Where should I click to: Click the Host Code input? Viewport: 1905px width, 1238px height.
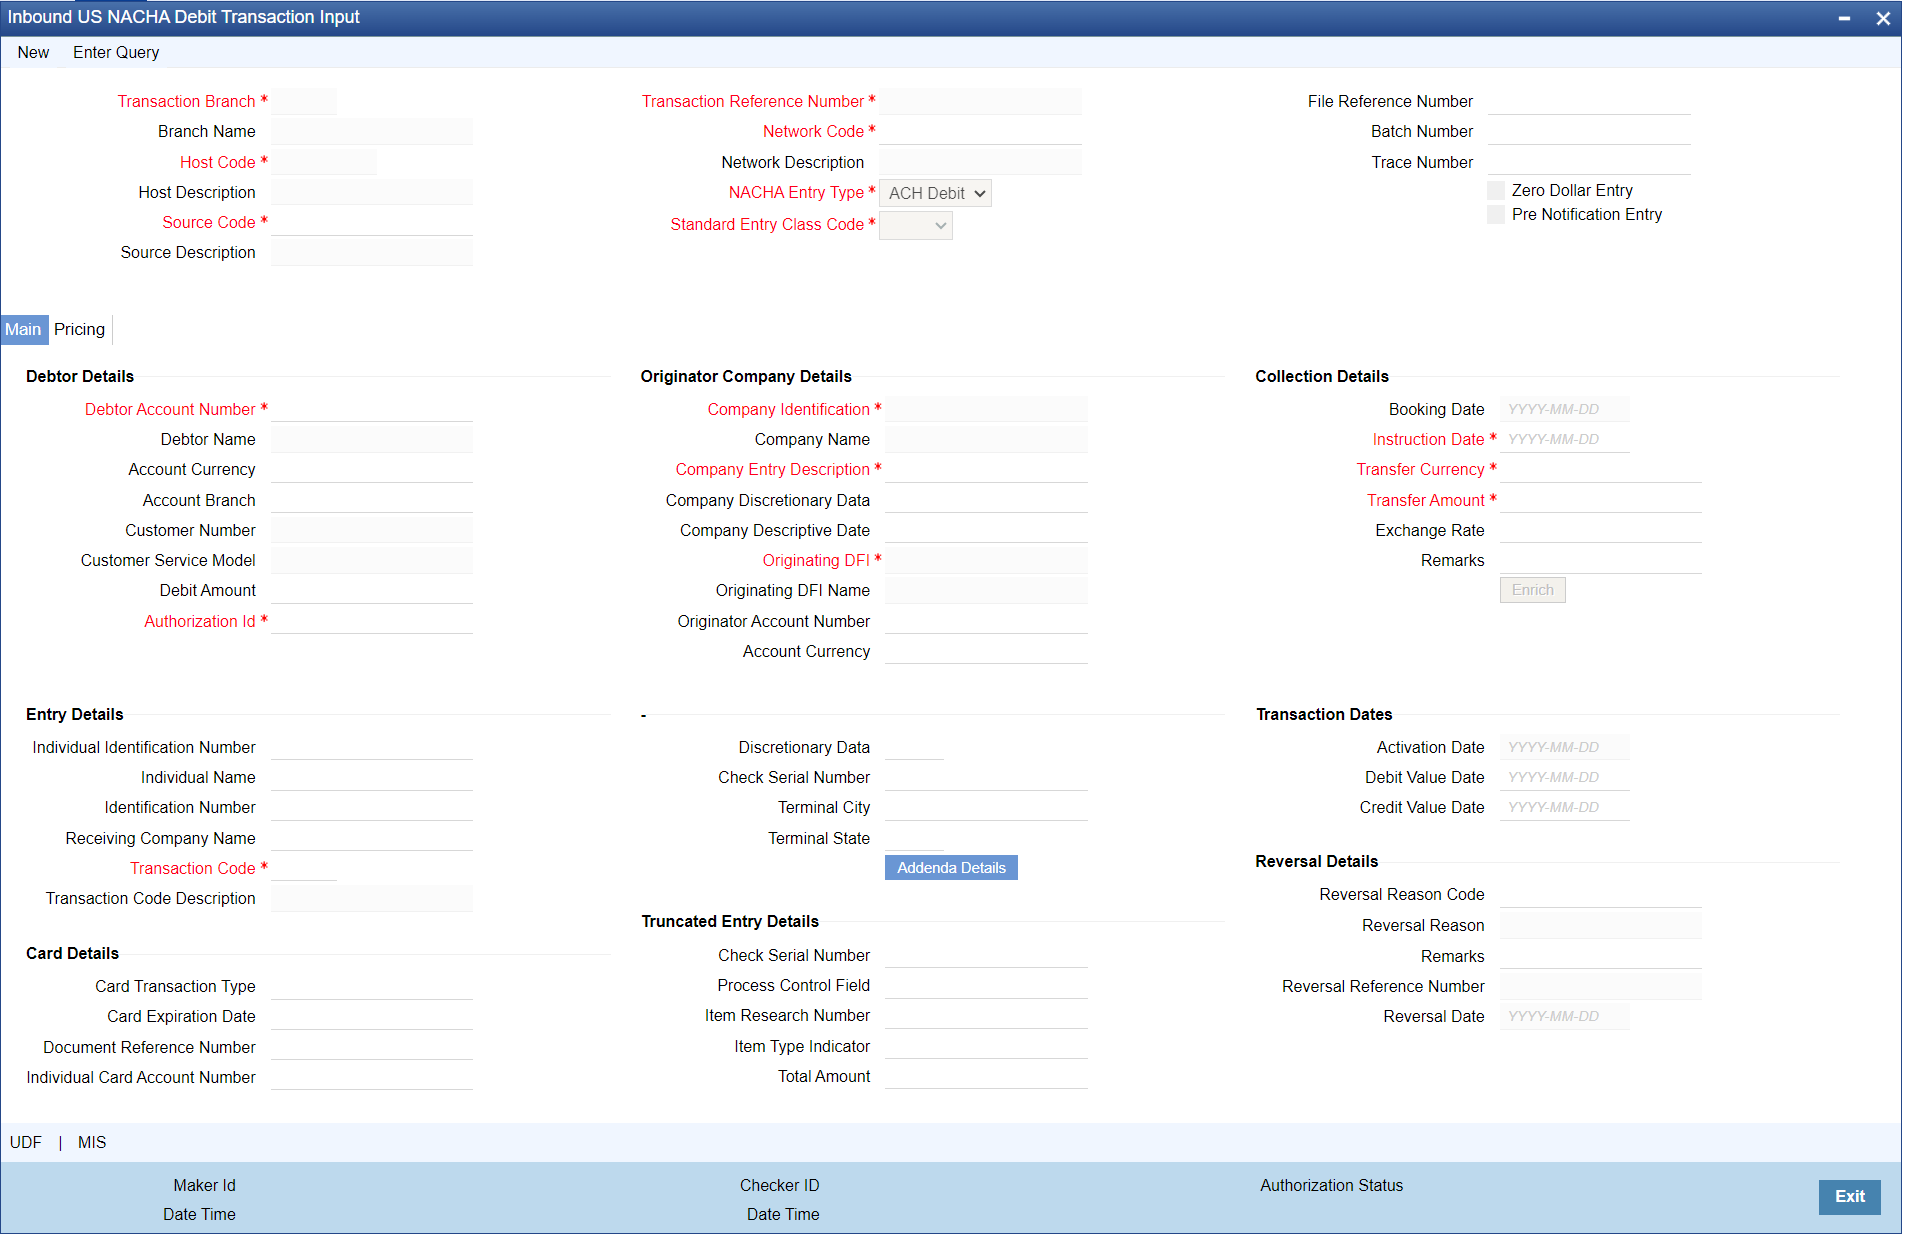pyautogui.click(x=324, y=162)
